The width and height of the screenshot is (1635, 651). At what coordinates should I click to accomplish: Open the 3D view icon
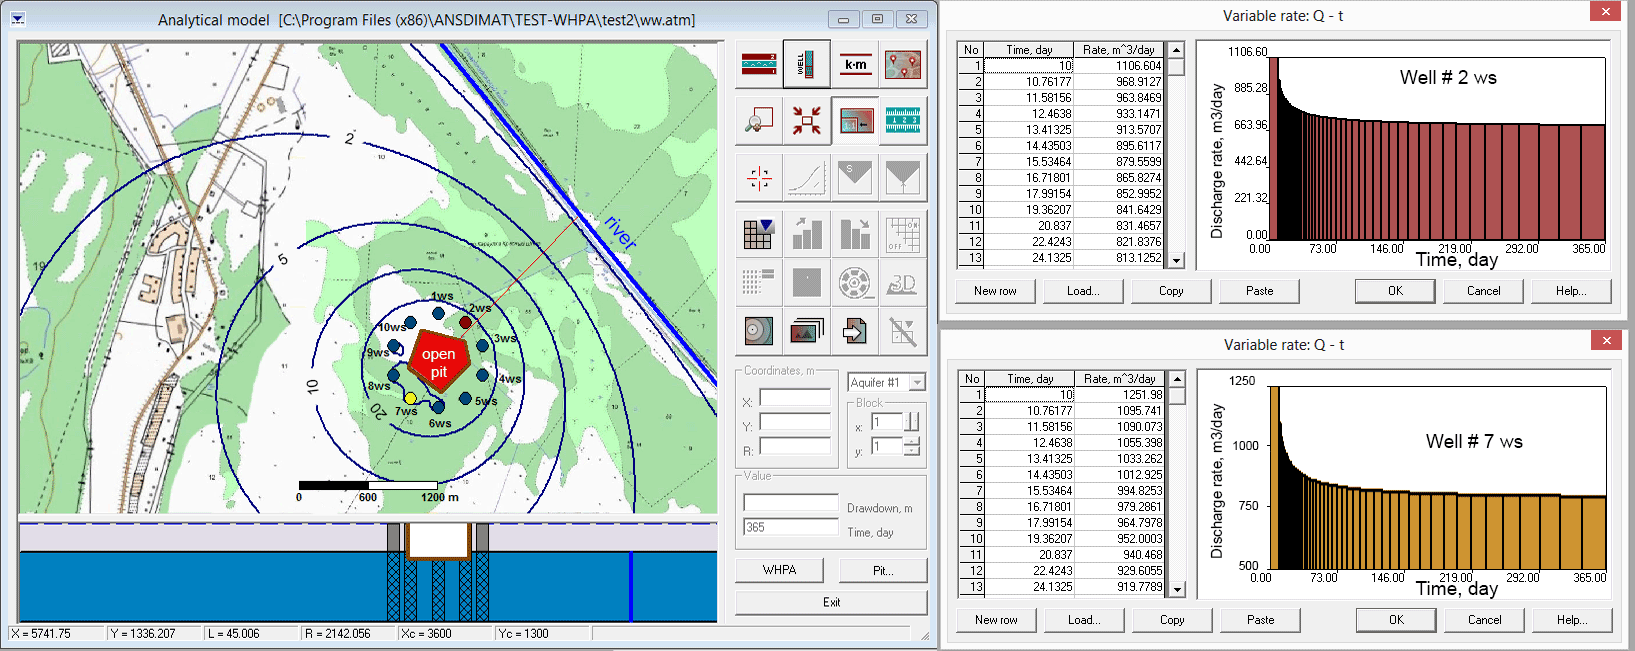903,283
